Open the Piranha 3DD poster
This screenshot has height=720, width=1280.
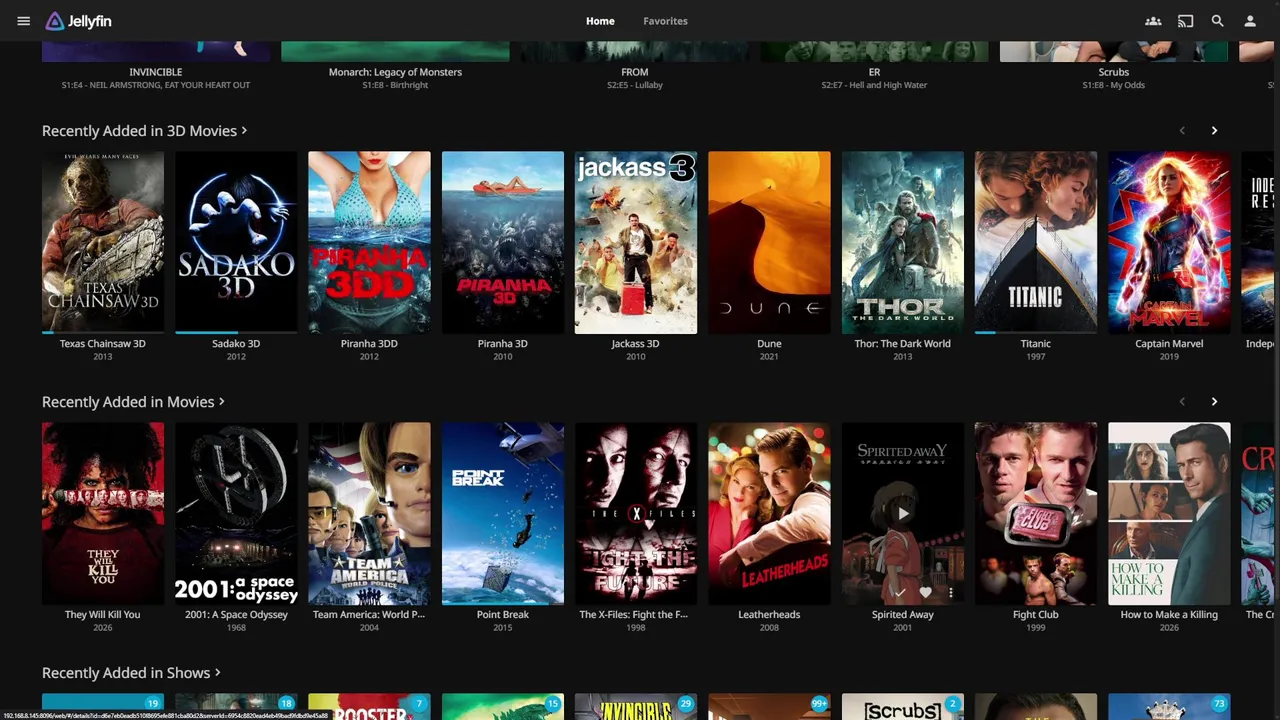click(369, 242)
